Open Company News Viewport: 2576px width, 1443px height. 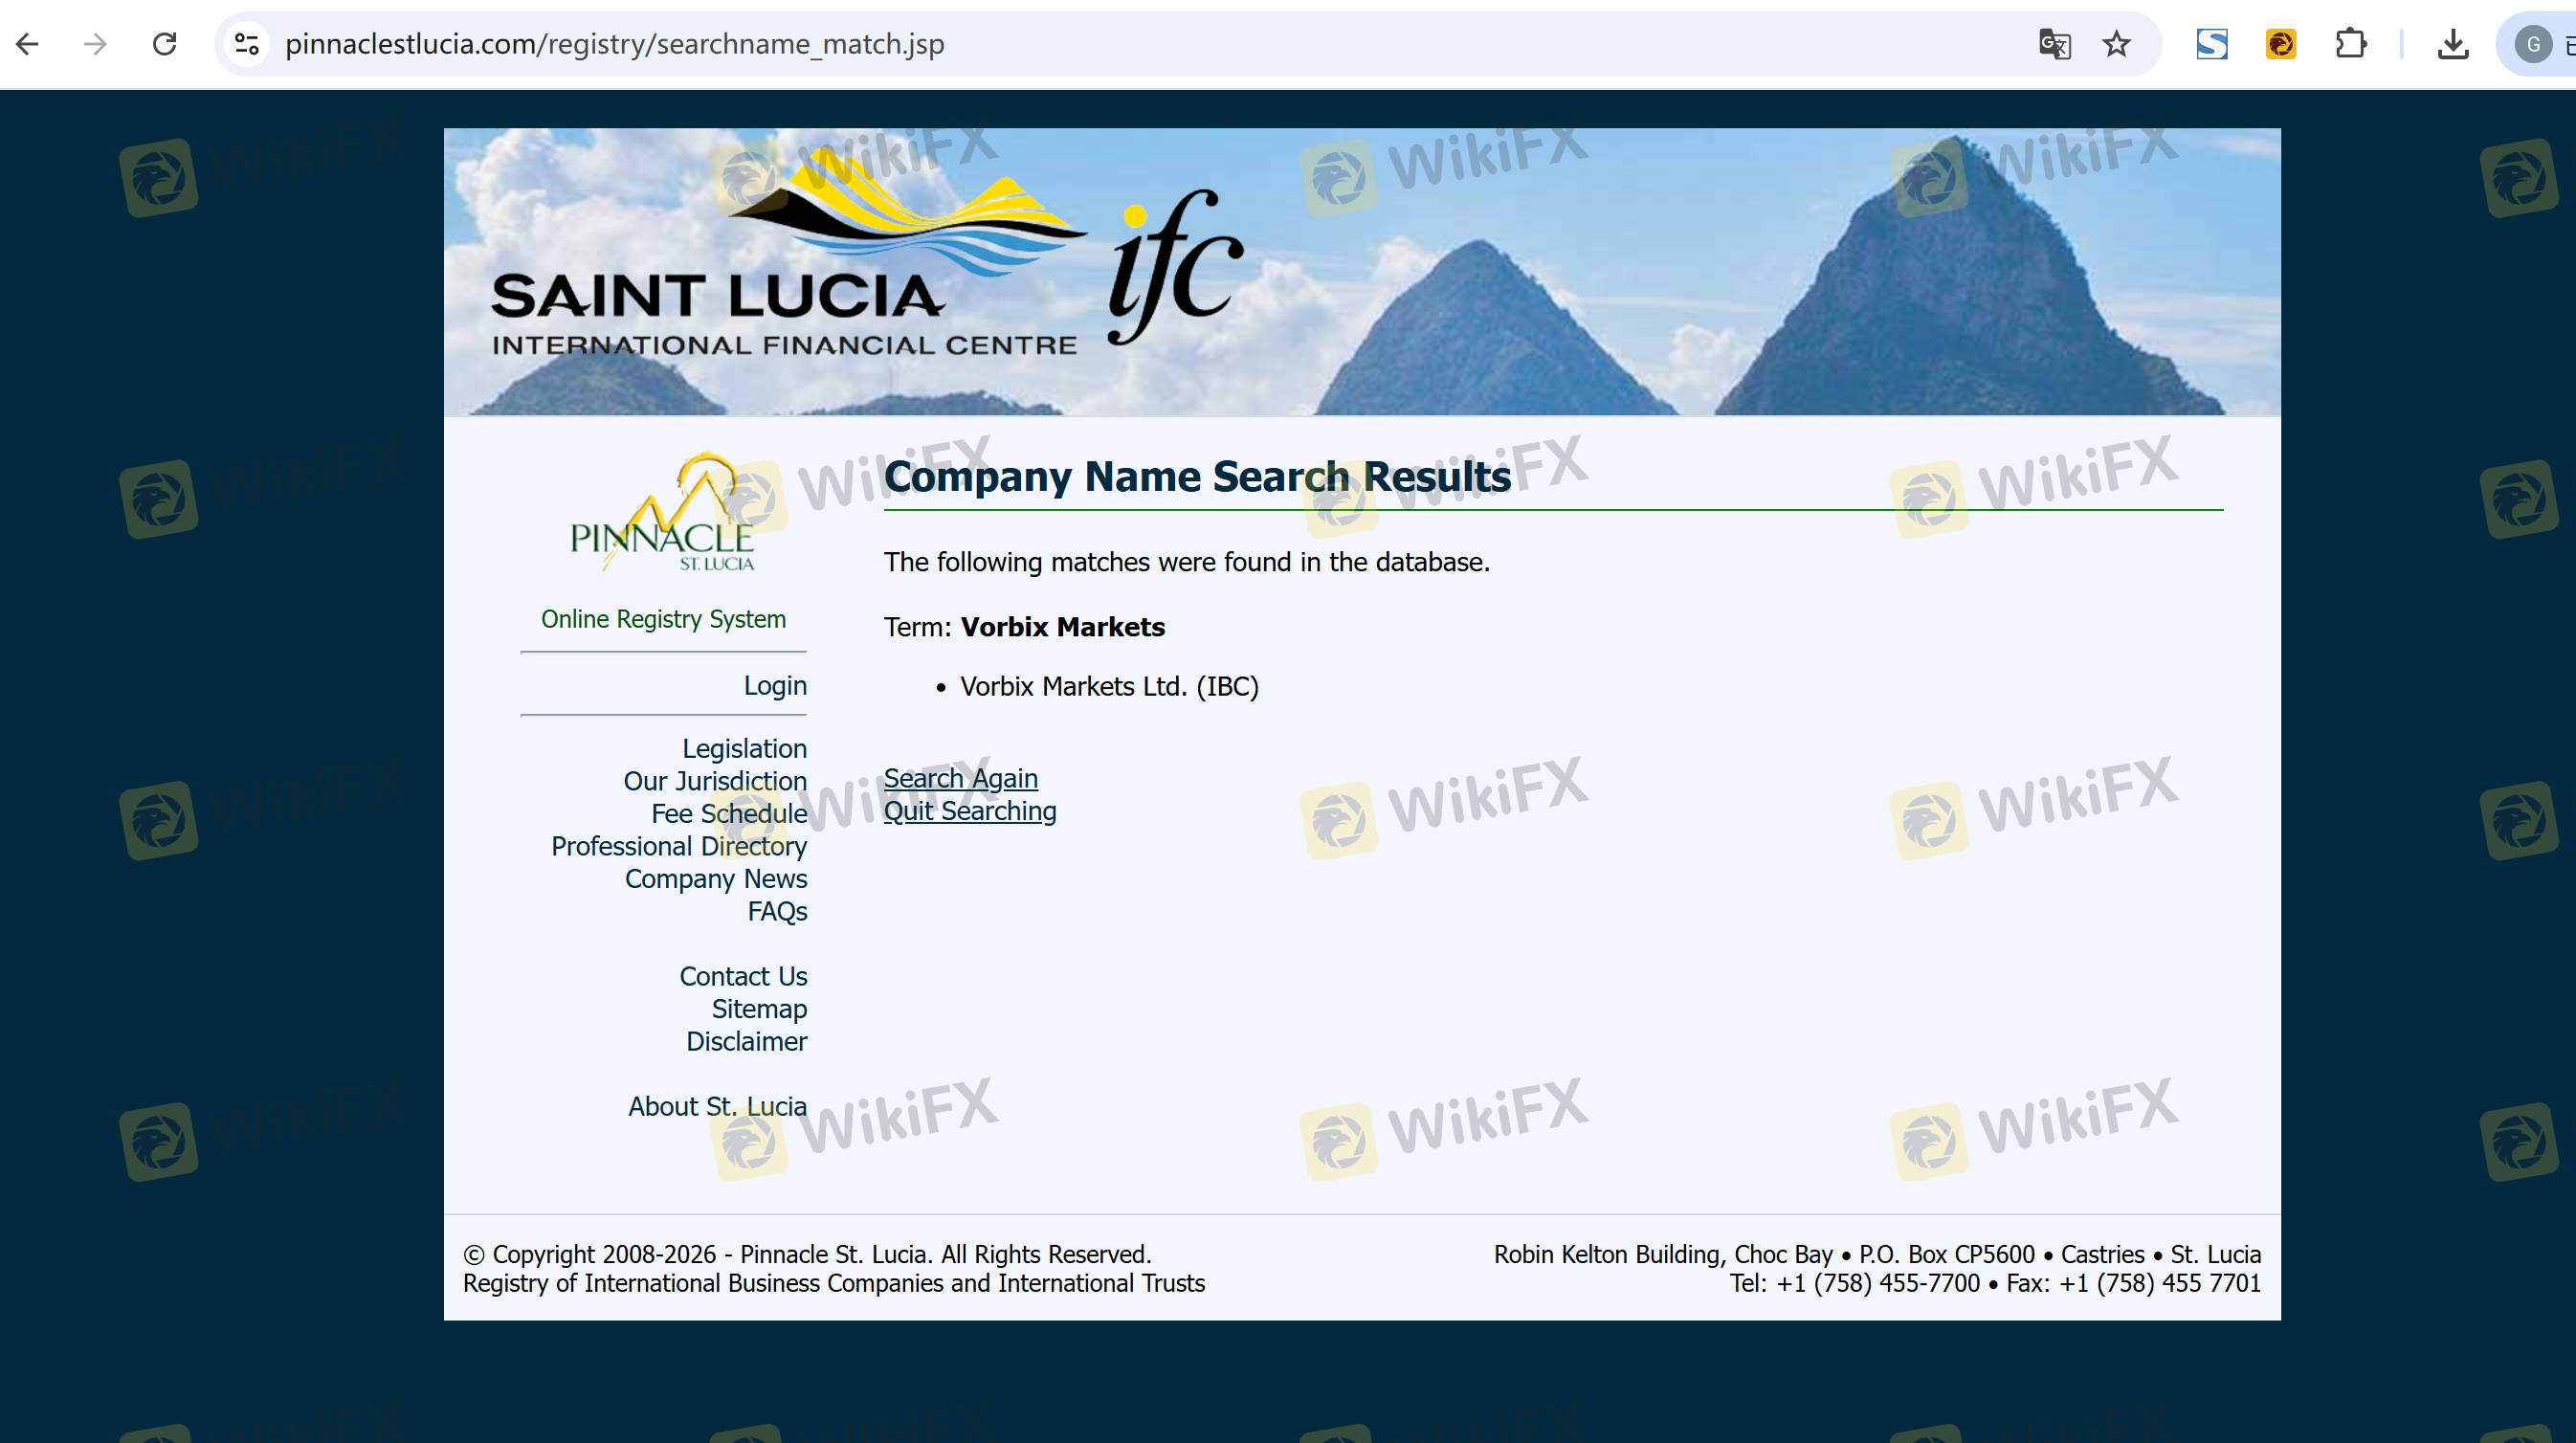(x=716, y=878)
